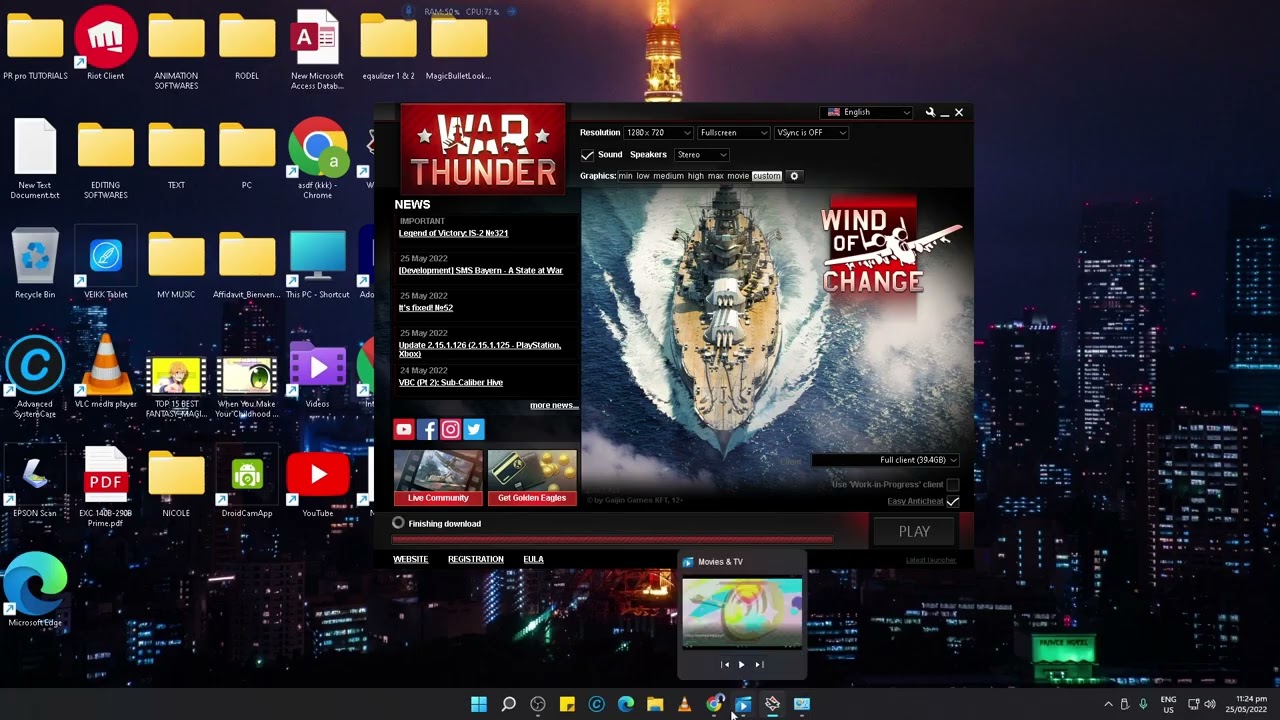Open the Speakers Stereo dropdown

tap(701, 155)
